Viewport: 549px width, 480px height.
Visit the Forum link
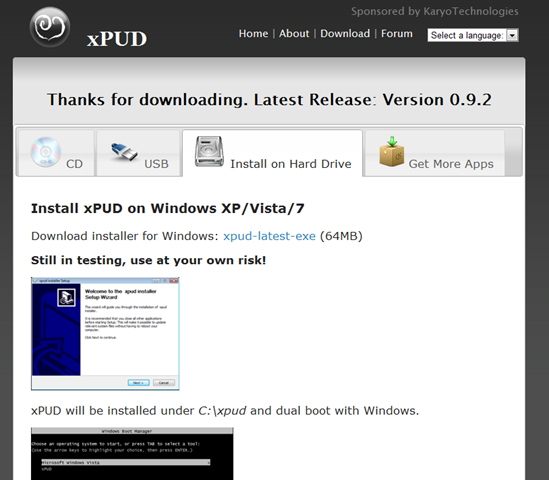click(397, 34)
